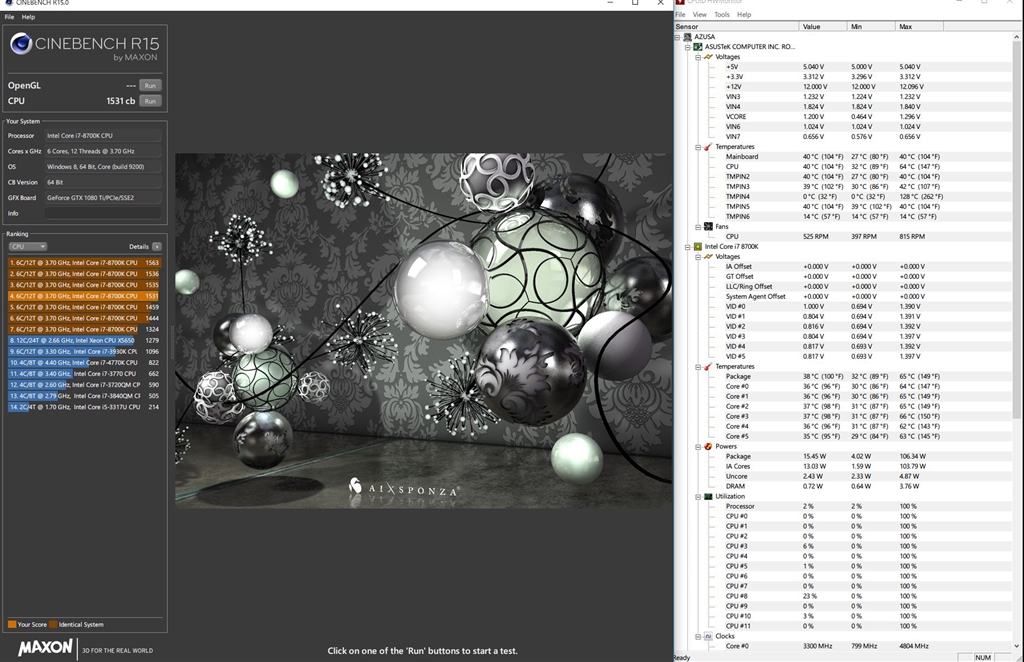Run the OpenGL benchmark test

[x=149, y=86]
